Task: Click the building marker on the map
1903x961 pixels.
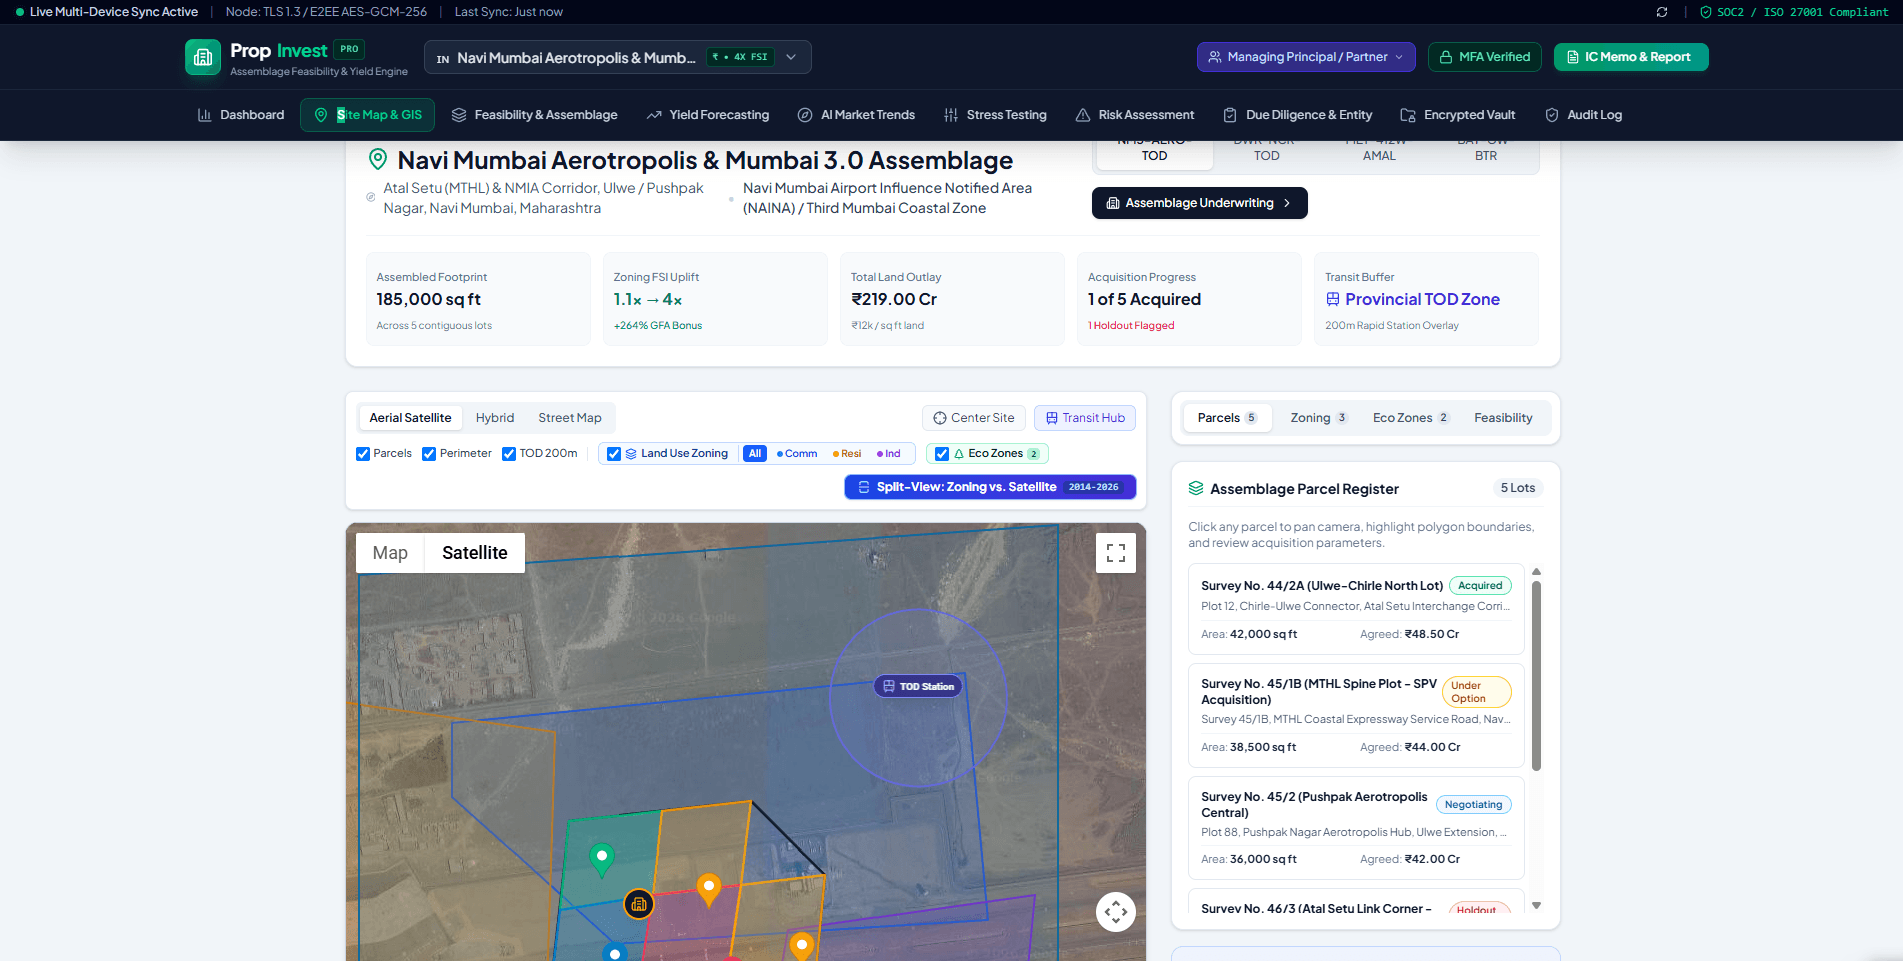Action: [x=639, y=905]
